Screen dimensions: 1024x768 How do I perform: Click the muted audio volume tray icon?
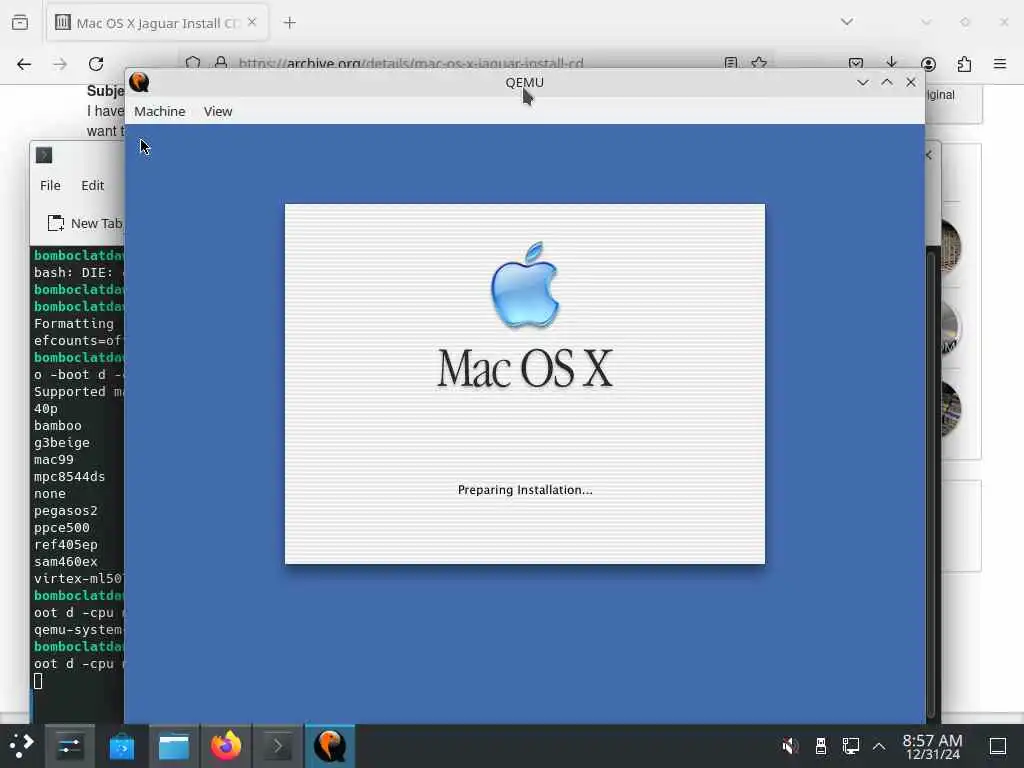pyautogui.click(x=790, y=746)
